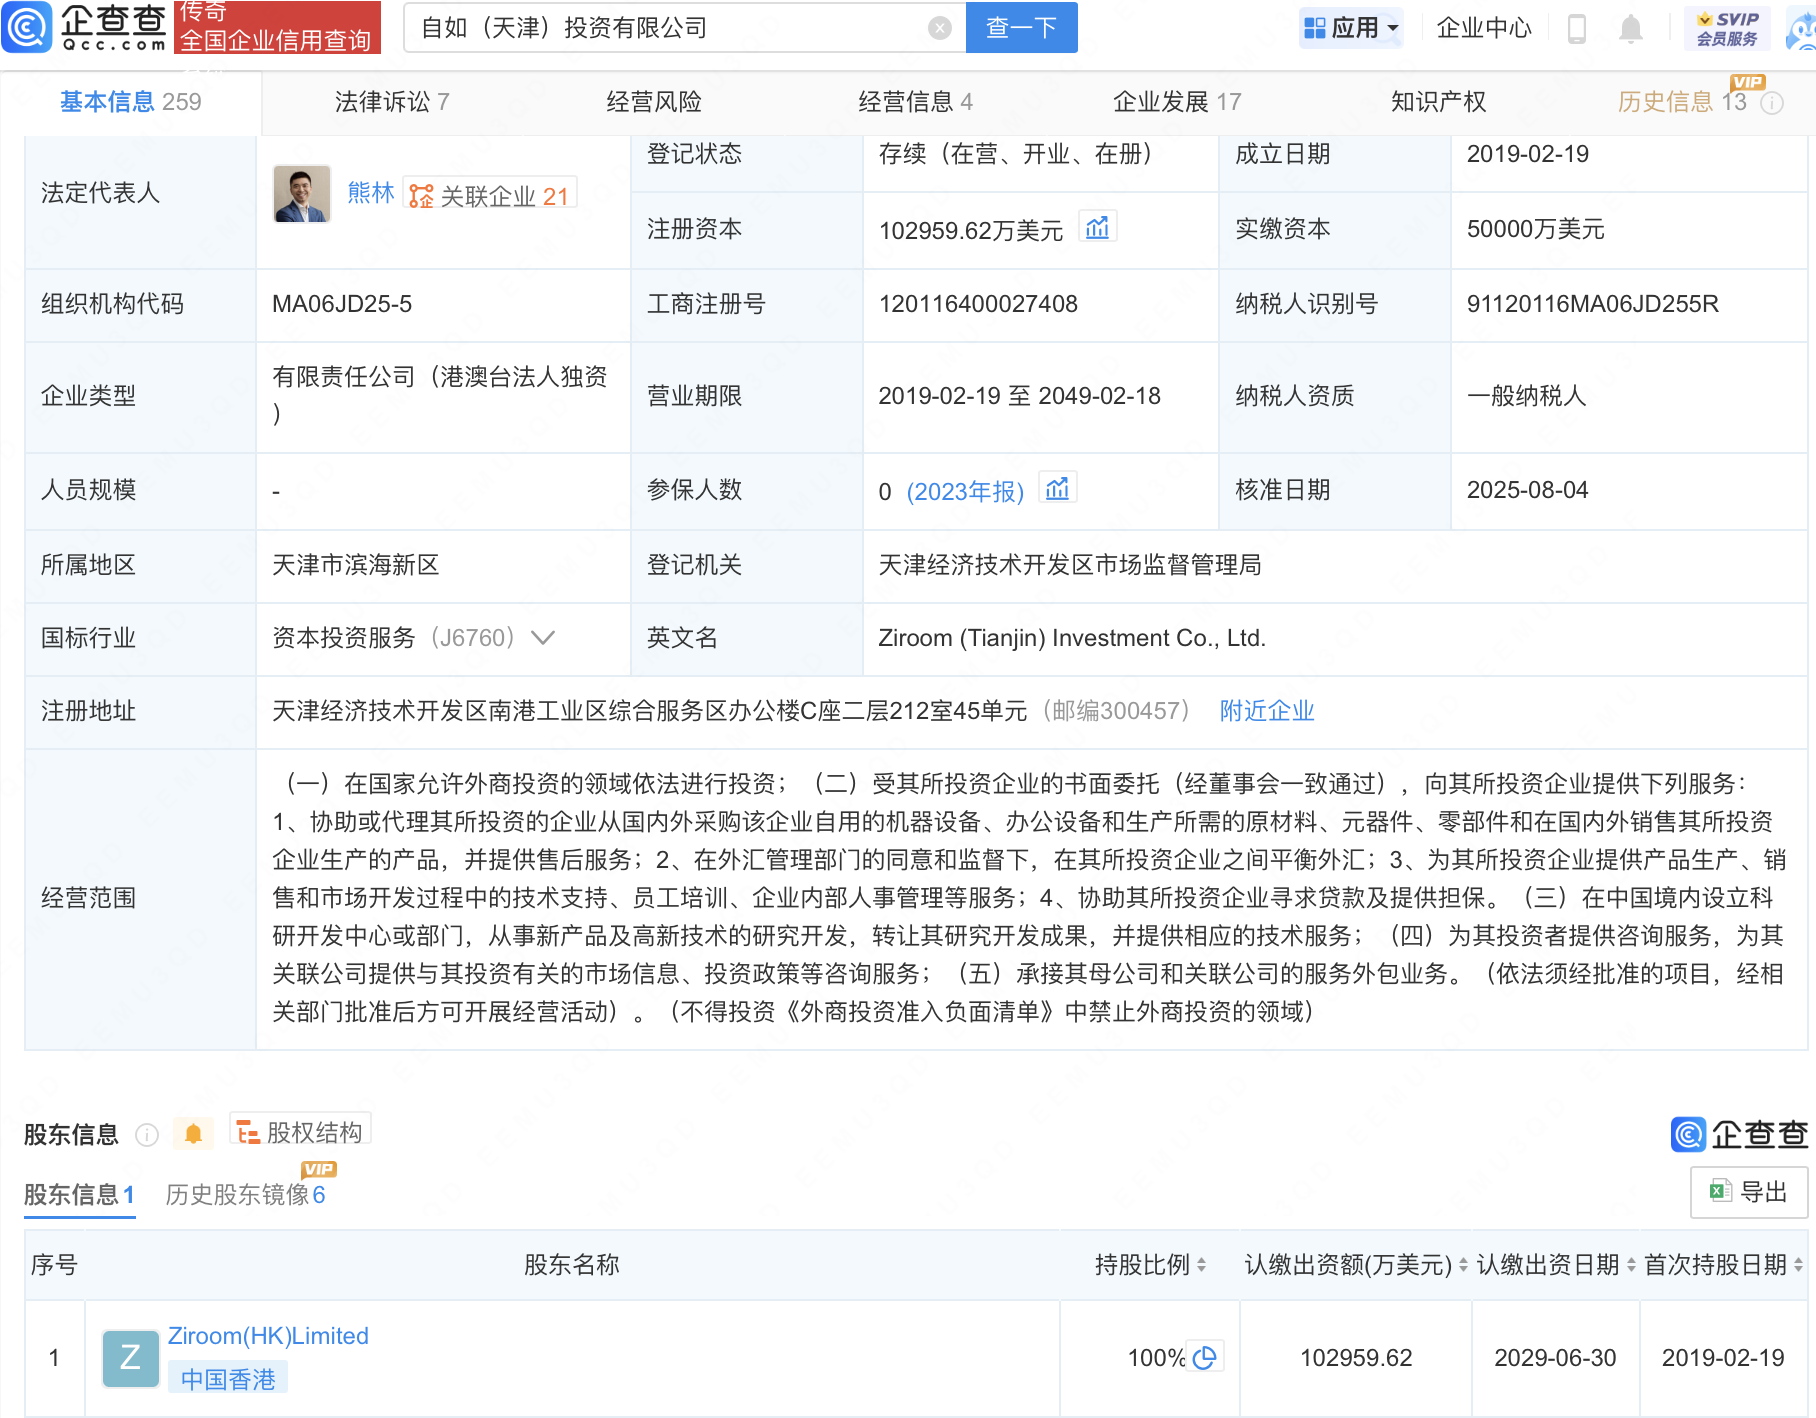Open Ziroom(HK)Limited shareholder link
This screenshot has width=1816, height=1418.
click(268, 1336)
